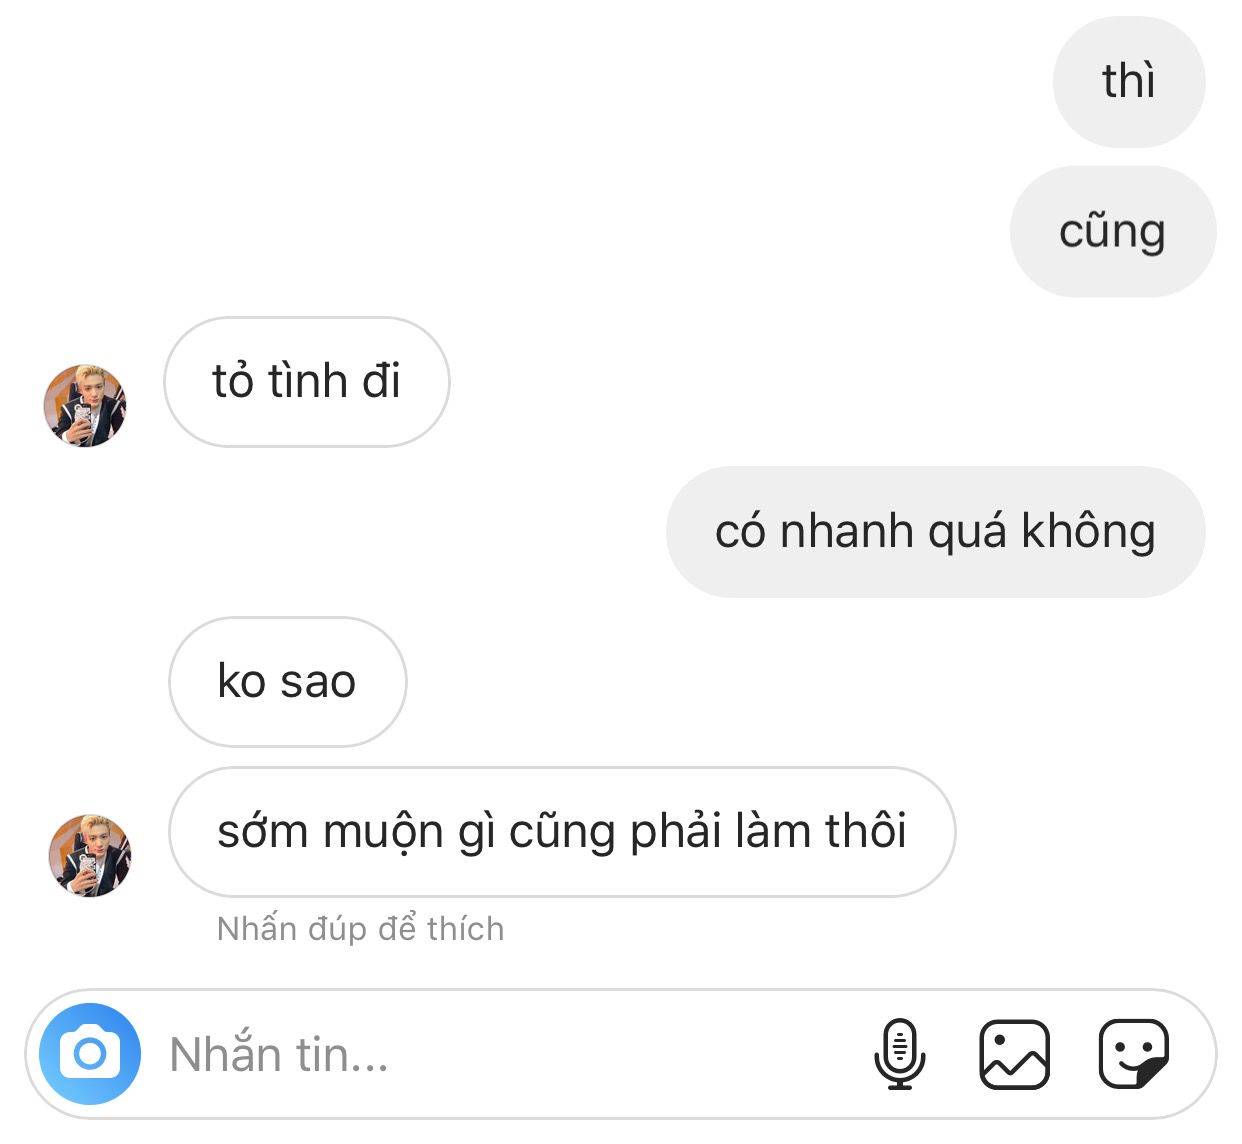The image size is (1242, 1144).
Task: Click the word "không" in sent bubble
Action: [1089, 531]
